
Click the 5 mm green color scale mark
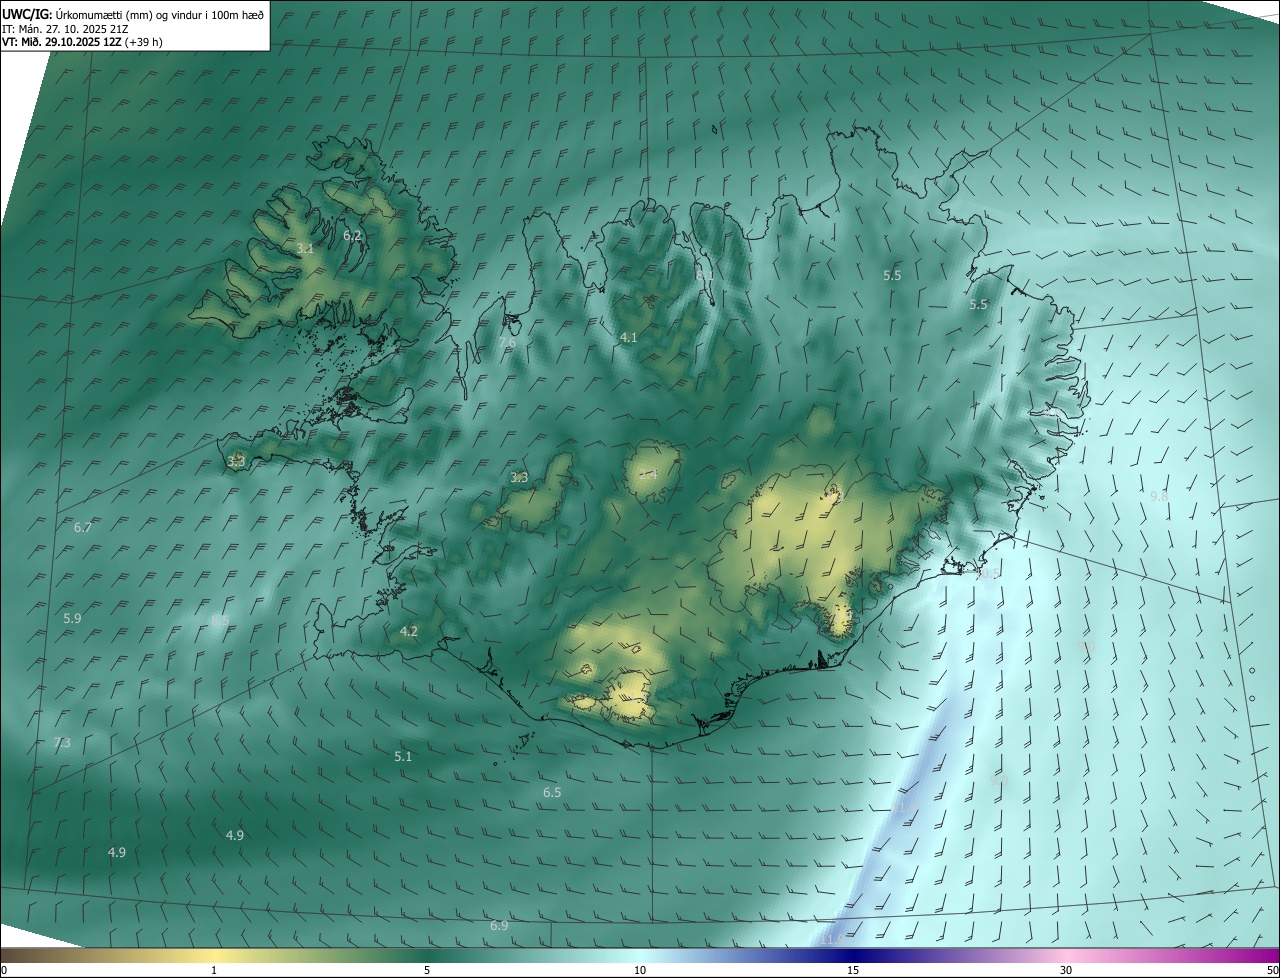click(427, 970)
